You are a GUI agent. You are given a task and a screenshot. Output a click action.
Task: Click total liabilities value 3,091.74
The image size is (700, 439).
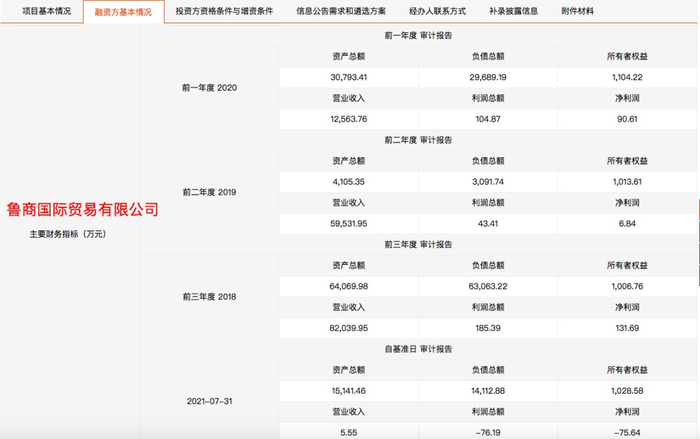pyautogui.click(x=488, y=182)
